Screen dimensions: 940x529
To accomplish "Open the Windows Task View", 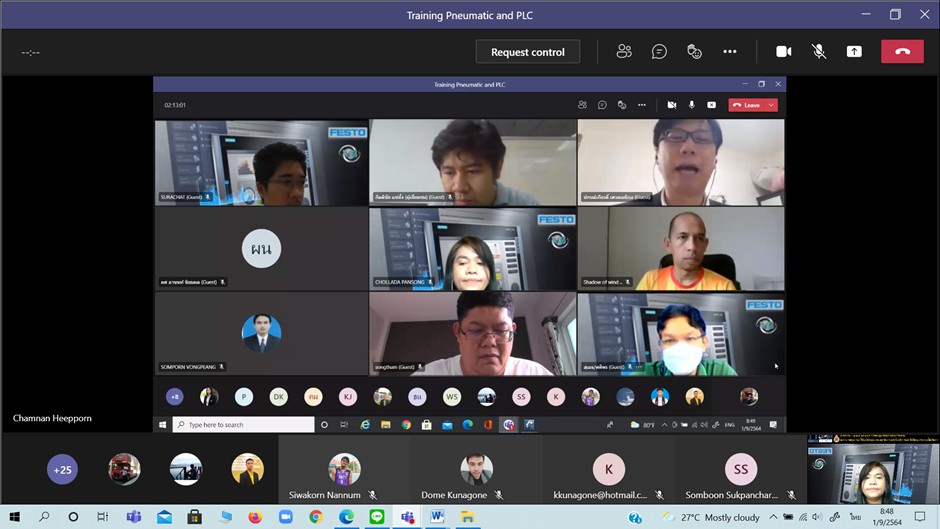I will 102,517.
